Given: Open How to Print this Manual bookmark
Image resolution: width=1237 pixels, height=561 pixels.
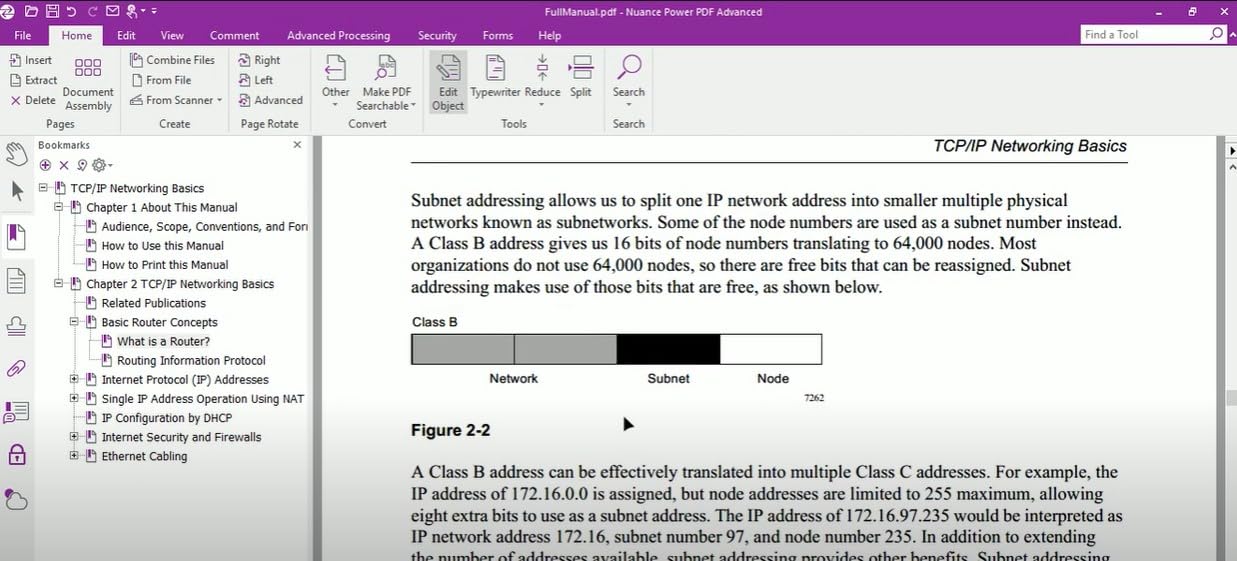Looking at the screenshot, I should 165,265.
